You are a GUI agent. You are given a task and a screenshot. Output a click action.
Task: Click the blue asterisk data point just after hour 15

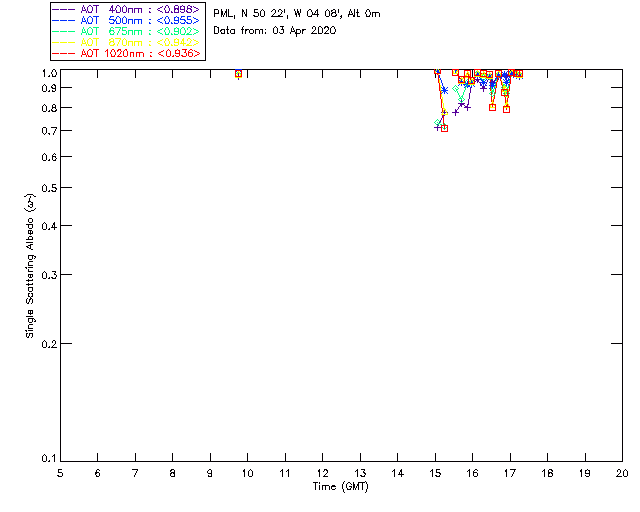point(444,90)
